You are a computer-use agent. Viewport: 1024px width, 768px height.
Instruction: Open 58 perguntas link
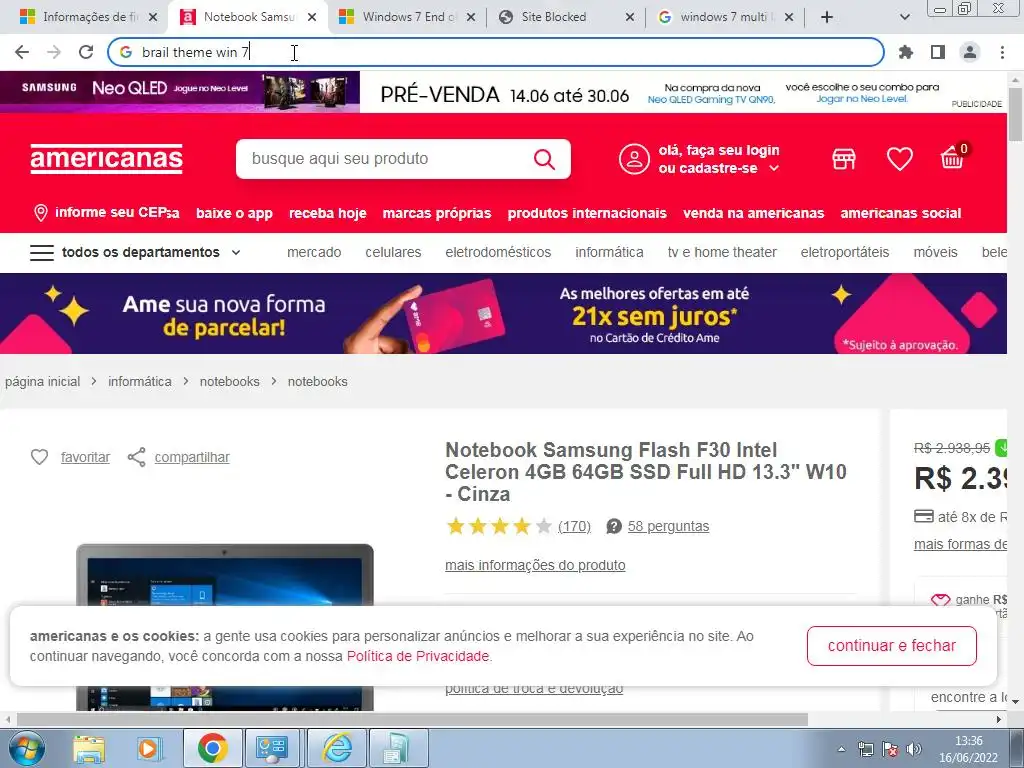click(668, 526)
